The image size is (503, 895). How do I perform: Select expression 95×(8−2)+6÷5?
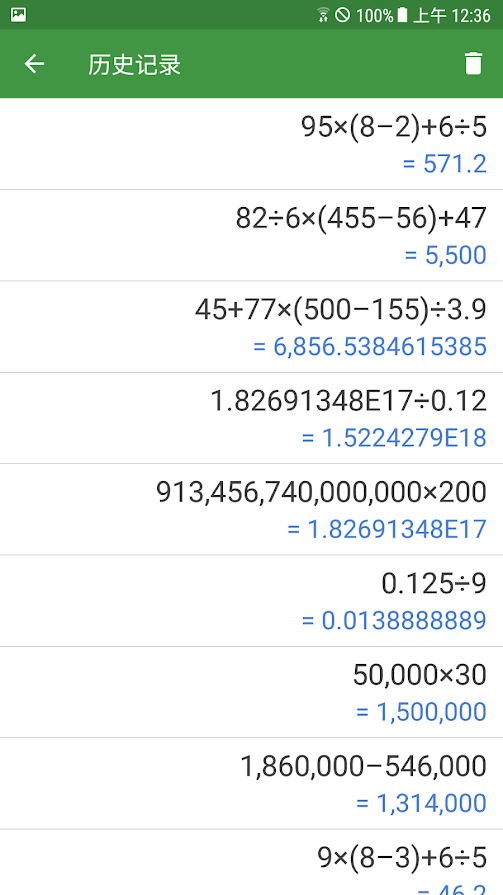coord(394,127)
